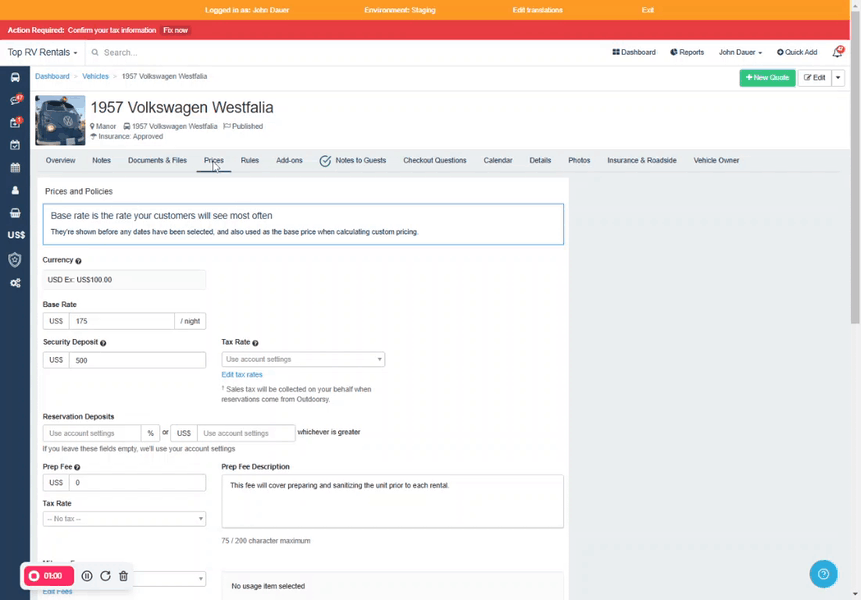Open the Edit tax rates link

[241, 374]
